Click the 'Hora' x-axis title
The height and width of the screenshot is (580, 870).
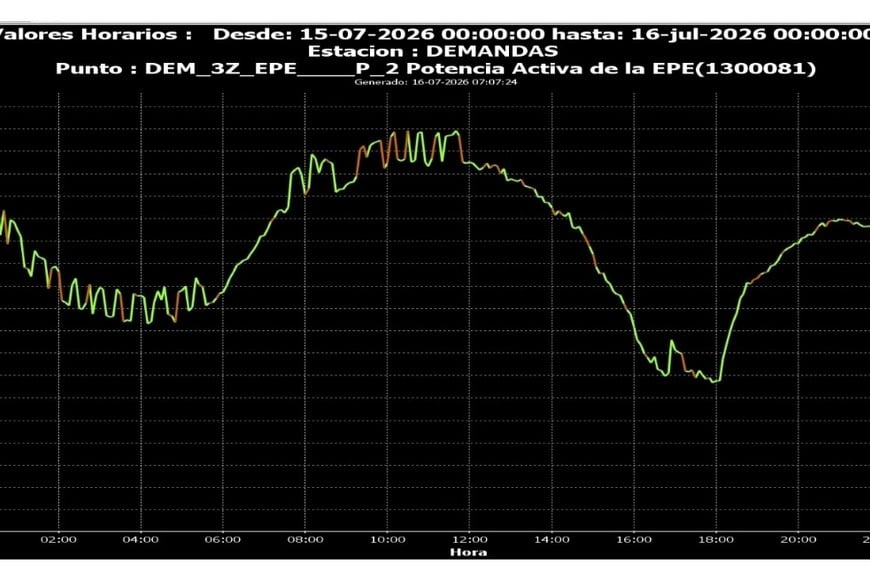468,552
